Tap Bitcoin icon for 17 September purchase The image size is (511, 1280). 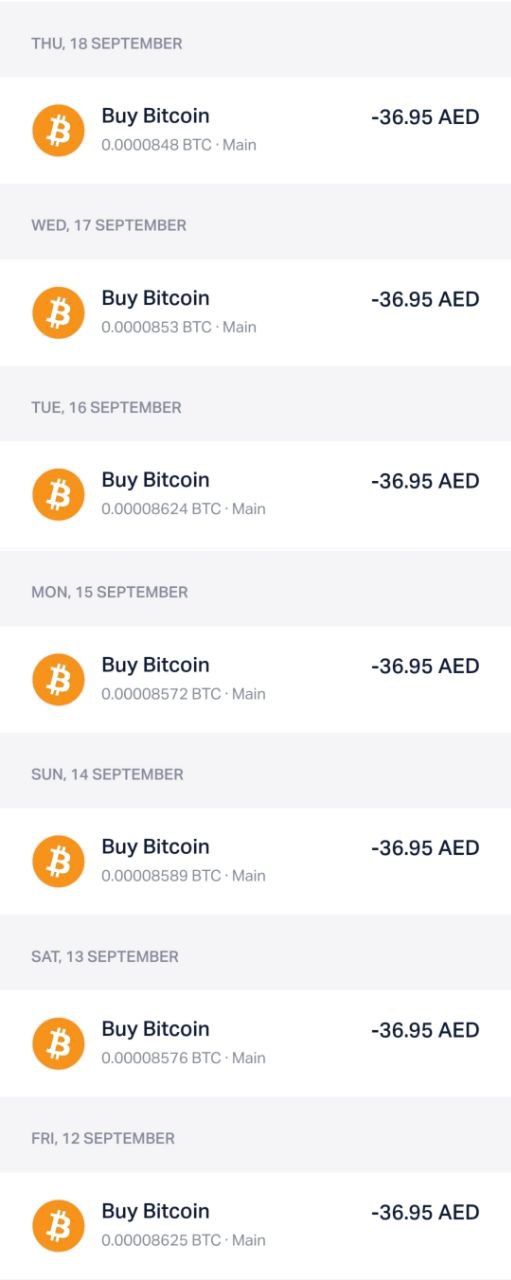[59, 312]
